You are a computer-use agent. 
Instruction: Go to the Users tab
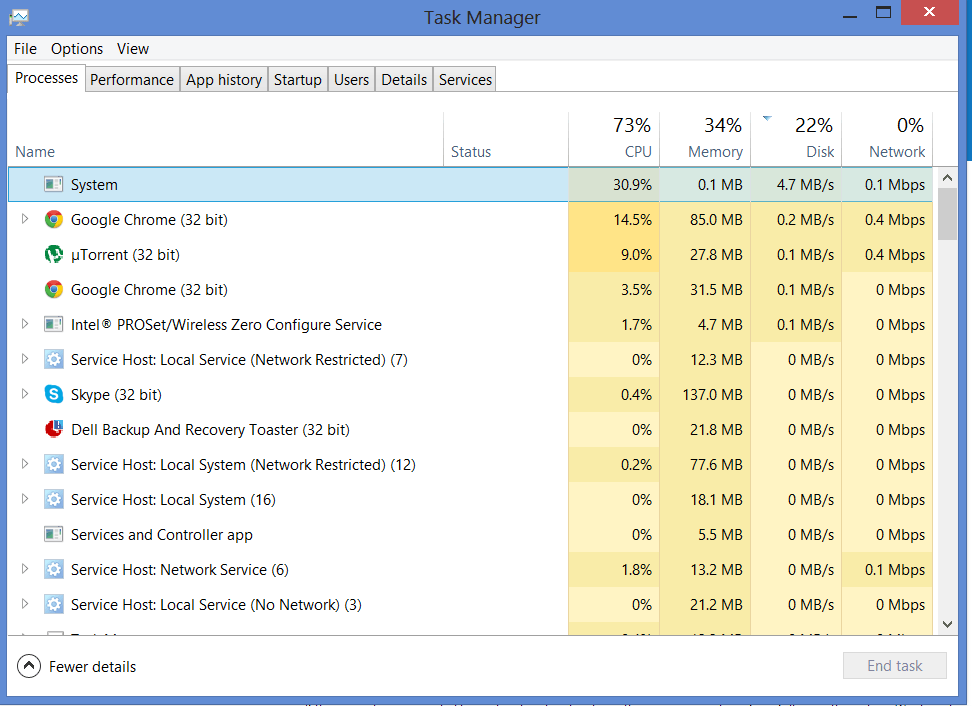pos(351,79)
